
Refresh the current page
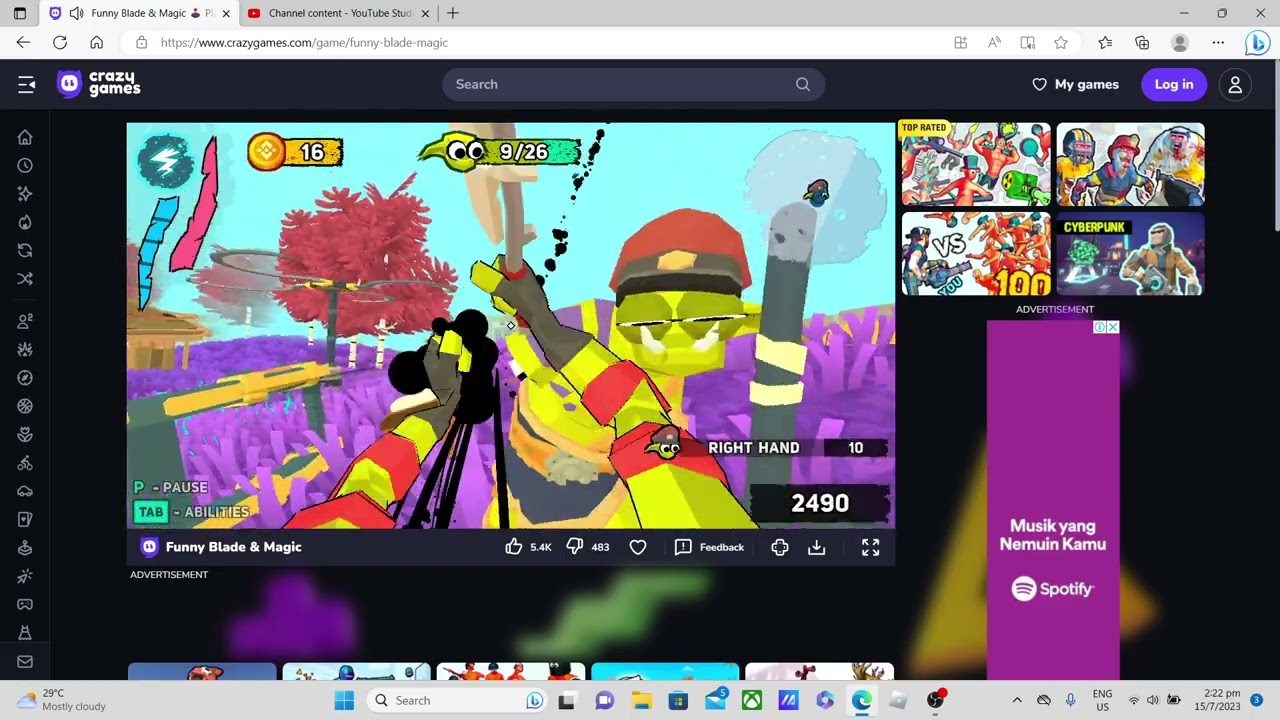[60, 42]
